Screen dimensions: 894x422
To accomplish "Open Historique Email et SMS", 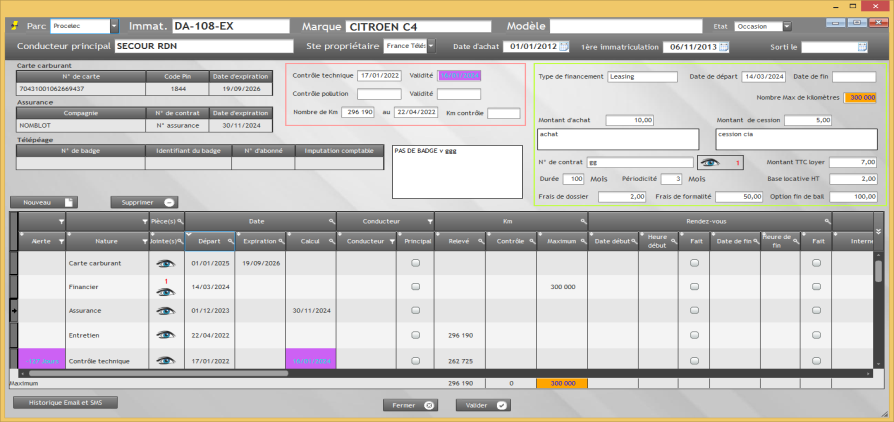I will click(65, 402).
